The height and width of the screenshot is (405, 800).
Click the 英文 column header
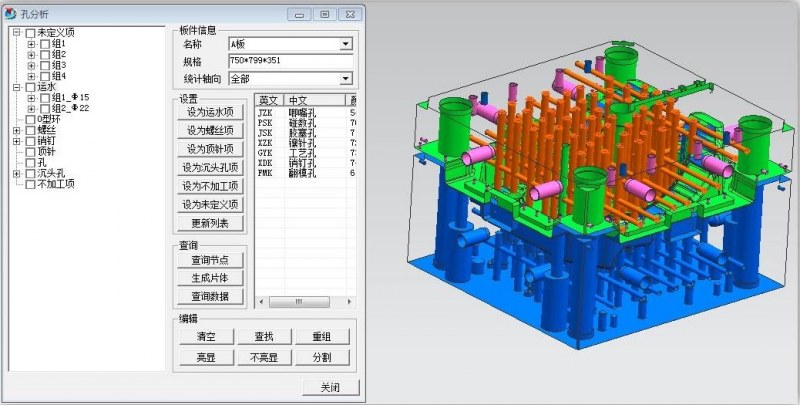tap(269, 100)
